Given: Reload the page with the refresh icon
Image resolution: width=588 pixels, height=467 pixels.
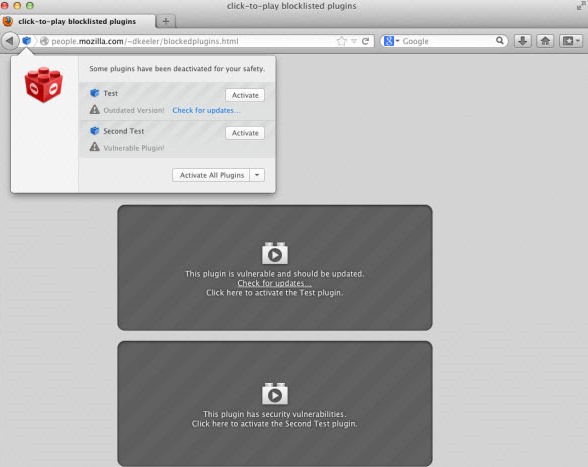Looking at the screenshot, I should (366, 41).
